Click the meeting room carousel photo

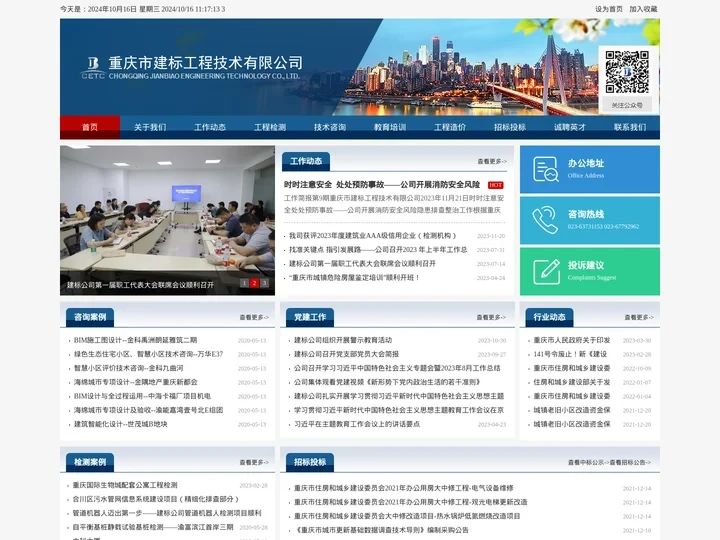(167, 220)
